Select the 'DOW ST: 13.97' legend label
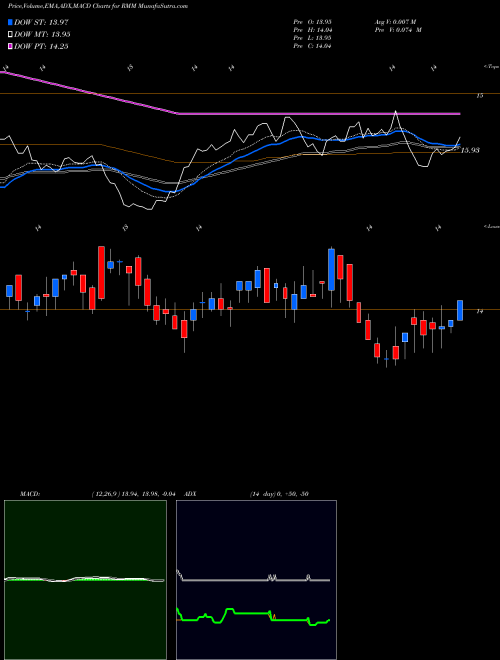The width and height of the screenshot is (500, 660). [x=41, y=22]
